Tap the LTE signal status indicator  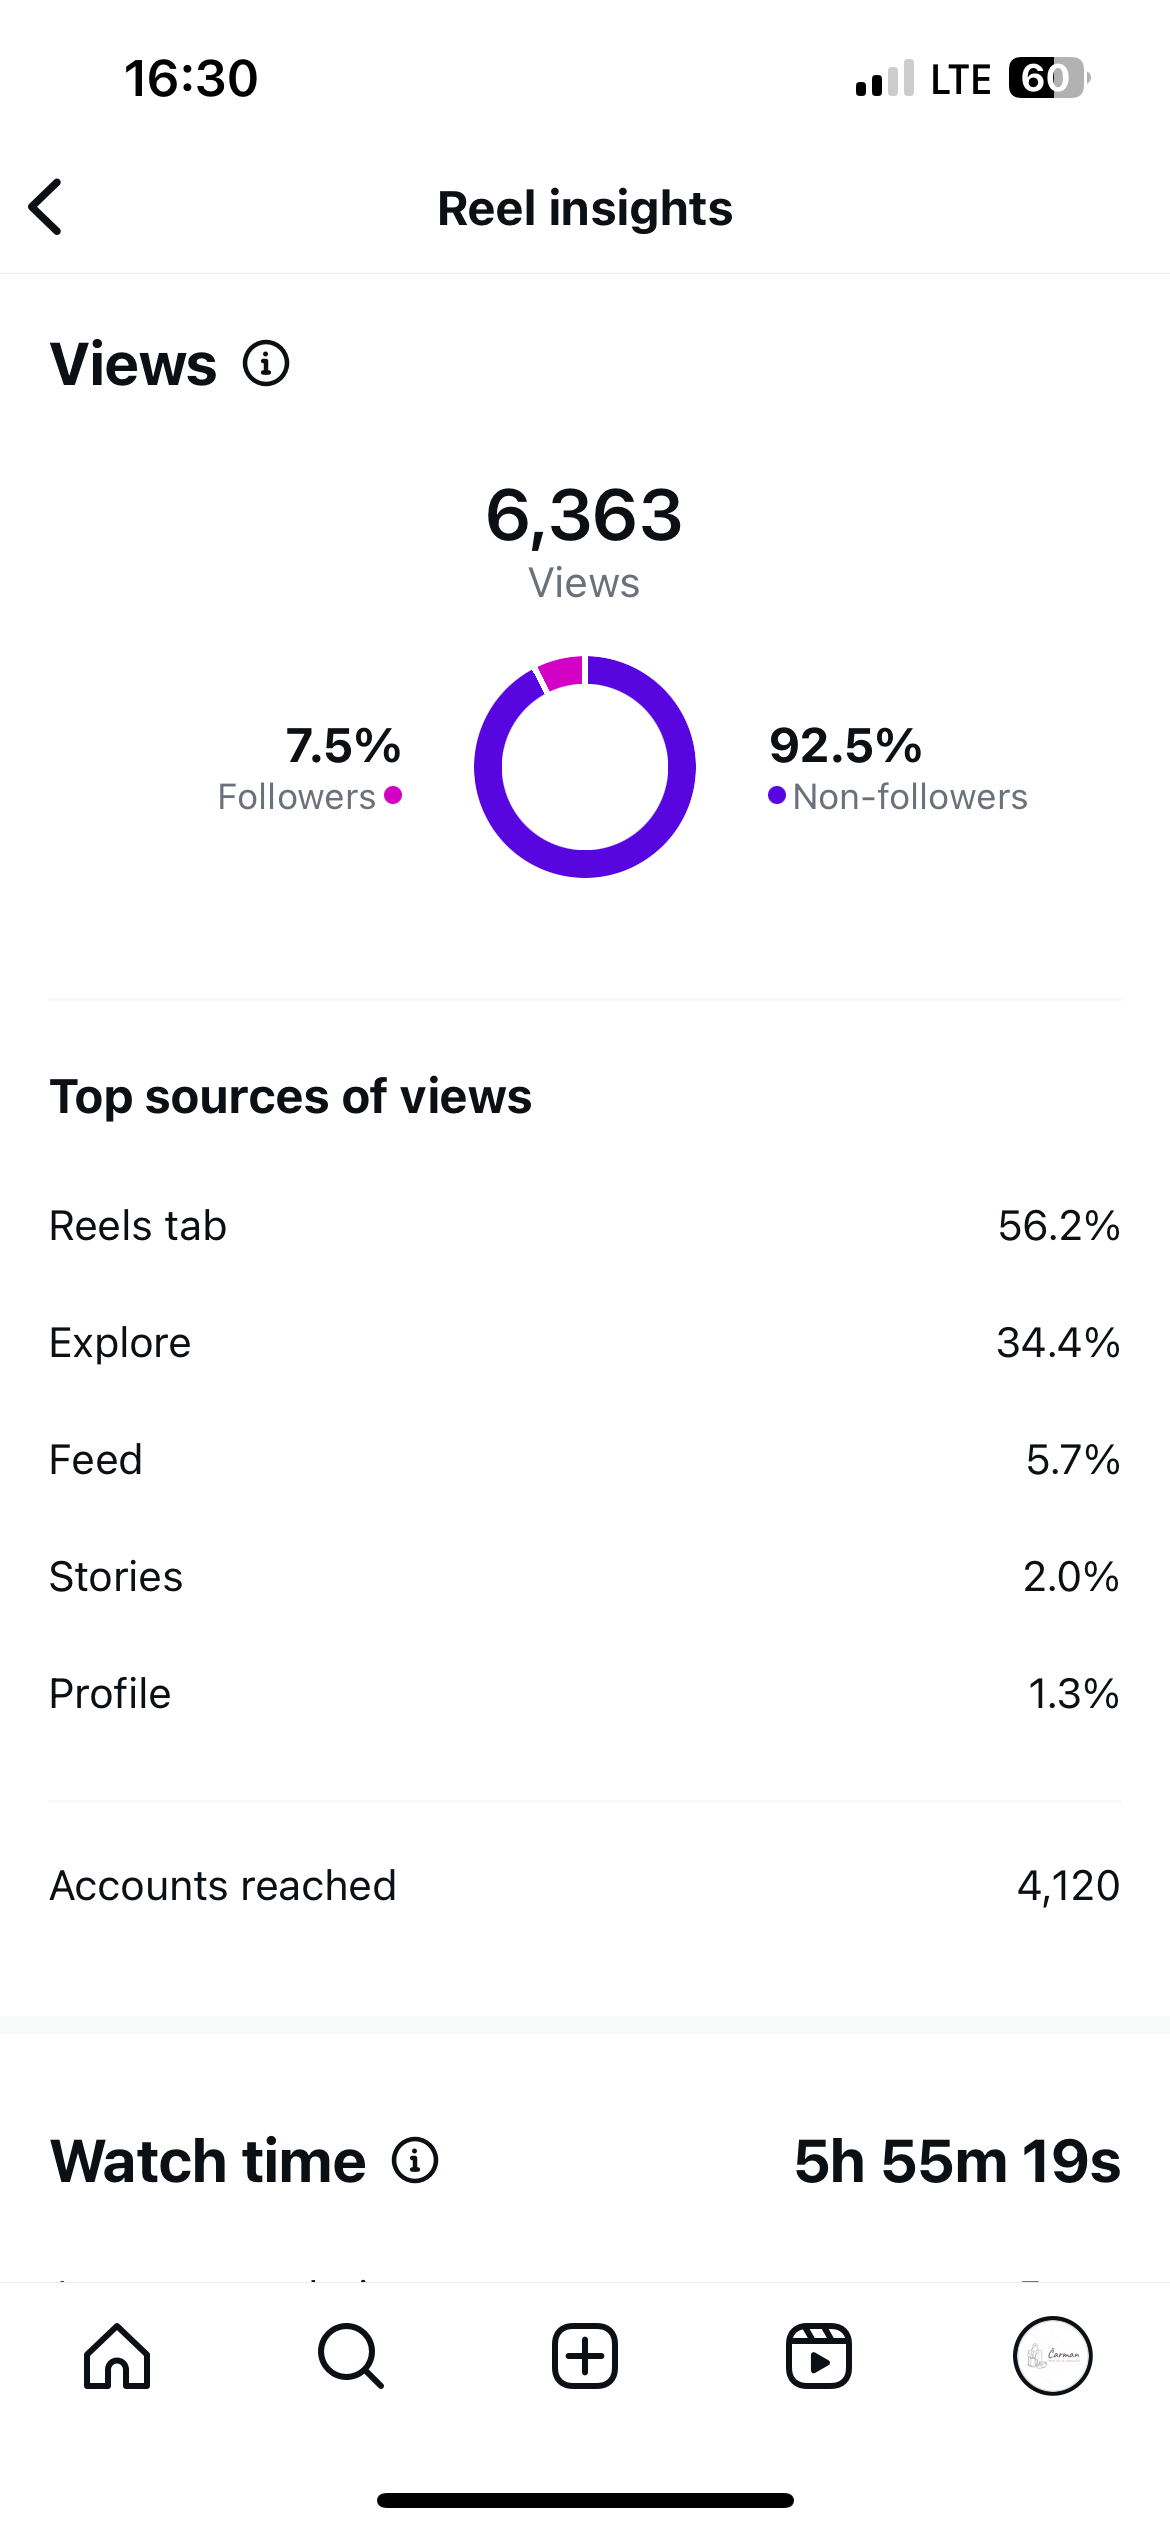click(x=961, y=79)
